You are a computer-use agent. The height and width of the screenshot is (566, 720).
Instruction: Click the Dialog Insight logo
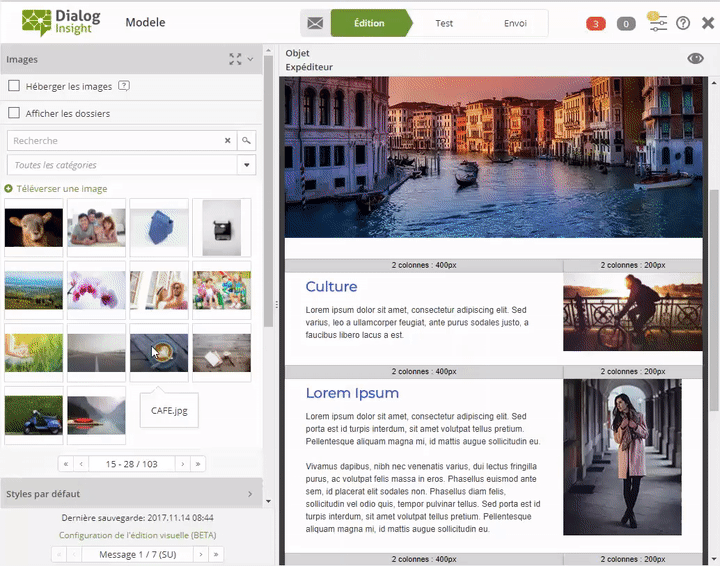pos(61,22)
